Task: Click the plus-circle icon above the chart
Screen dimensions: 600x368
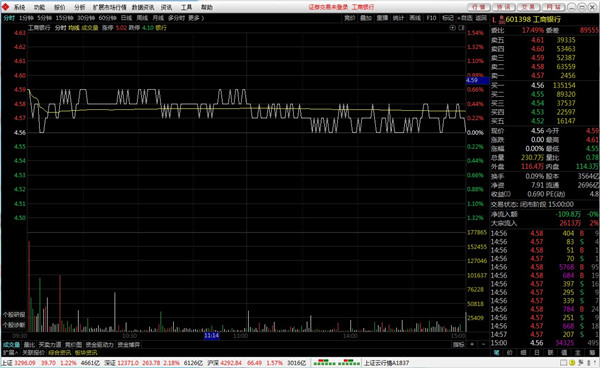Action: click(x=452, y=28)
